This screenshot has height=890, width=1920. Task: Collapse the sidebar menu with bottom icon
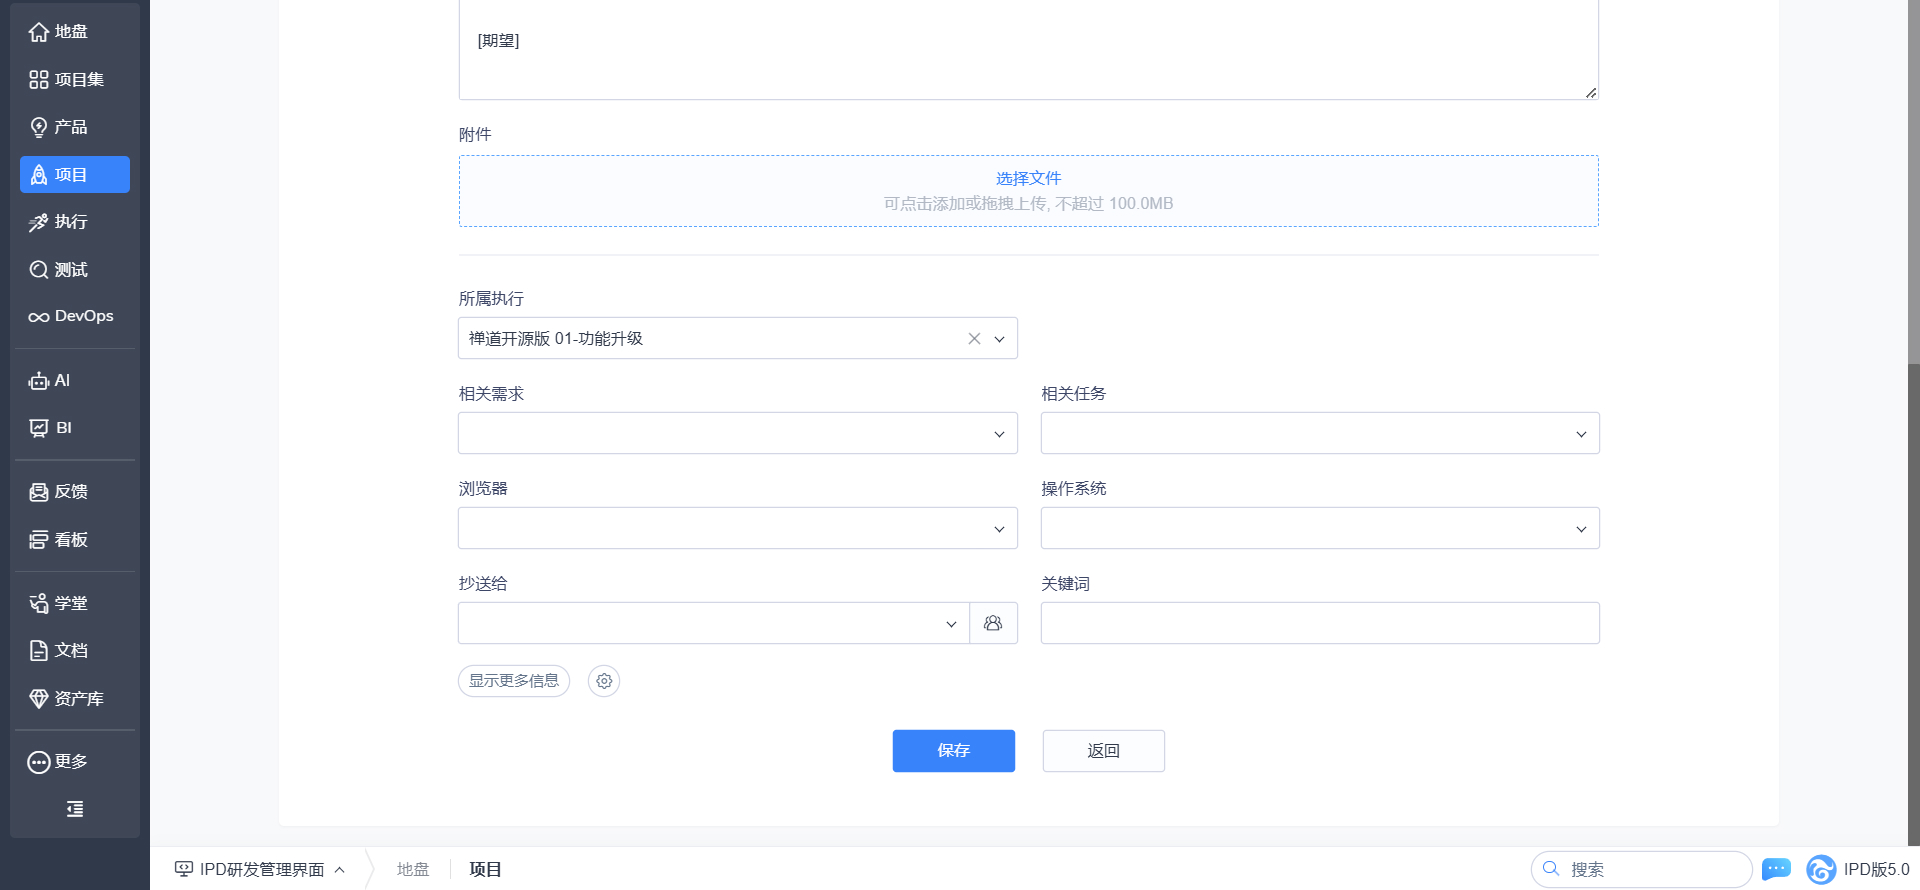[x=75, y=809]
